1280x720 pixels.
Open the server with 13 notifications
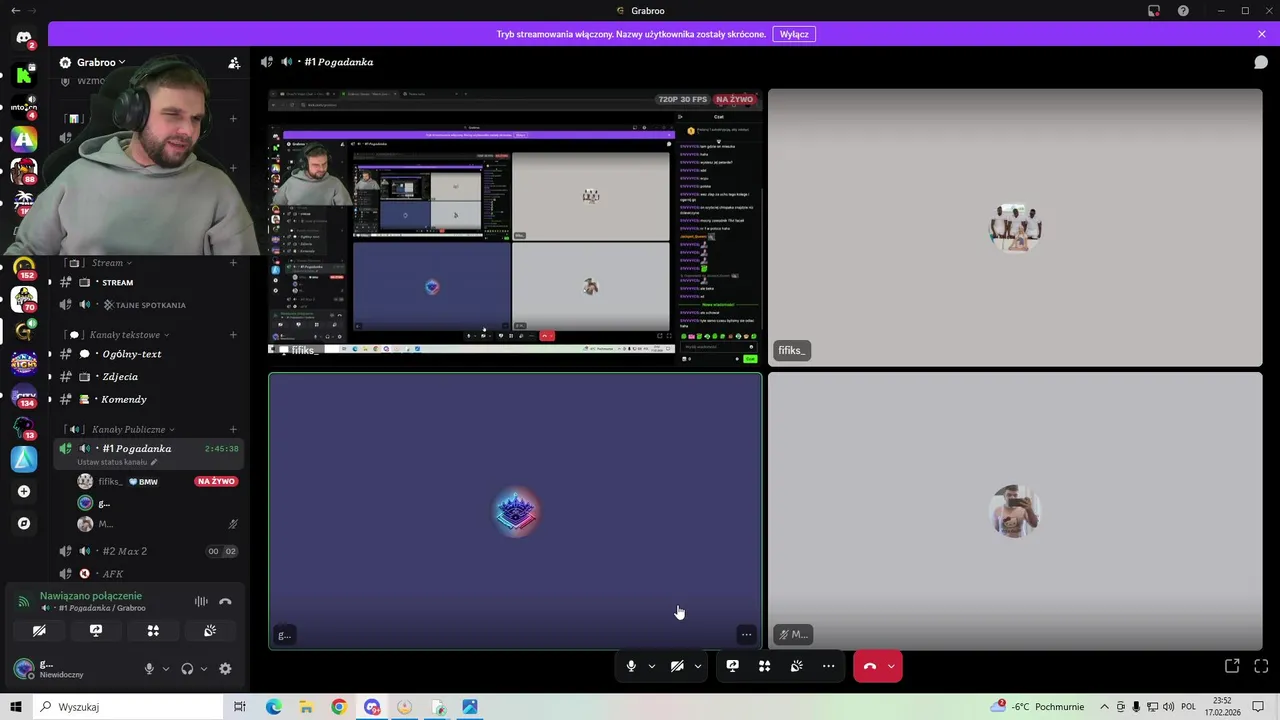click(x=24, y=427)
